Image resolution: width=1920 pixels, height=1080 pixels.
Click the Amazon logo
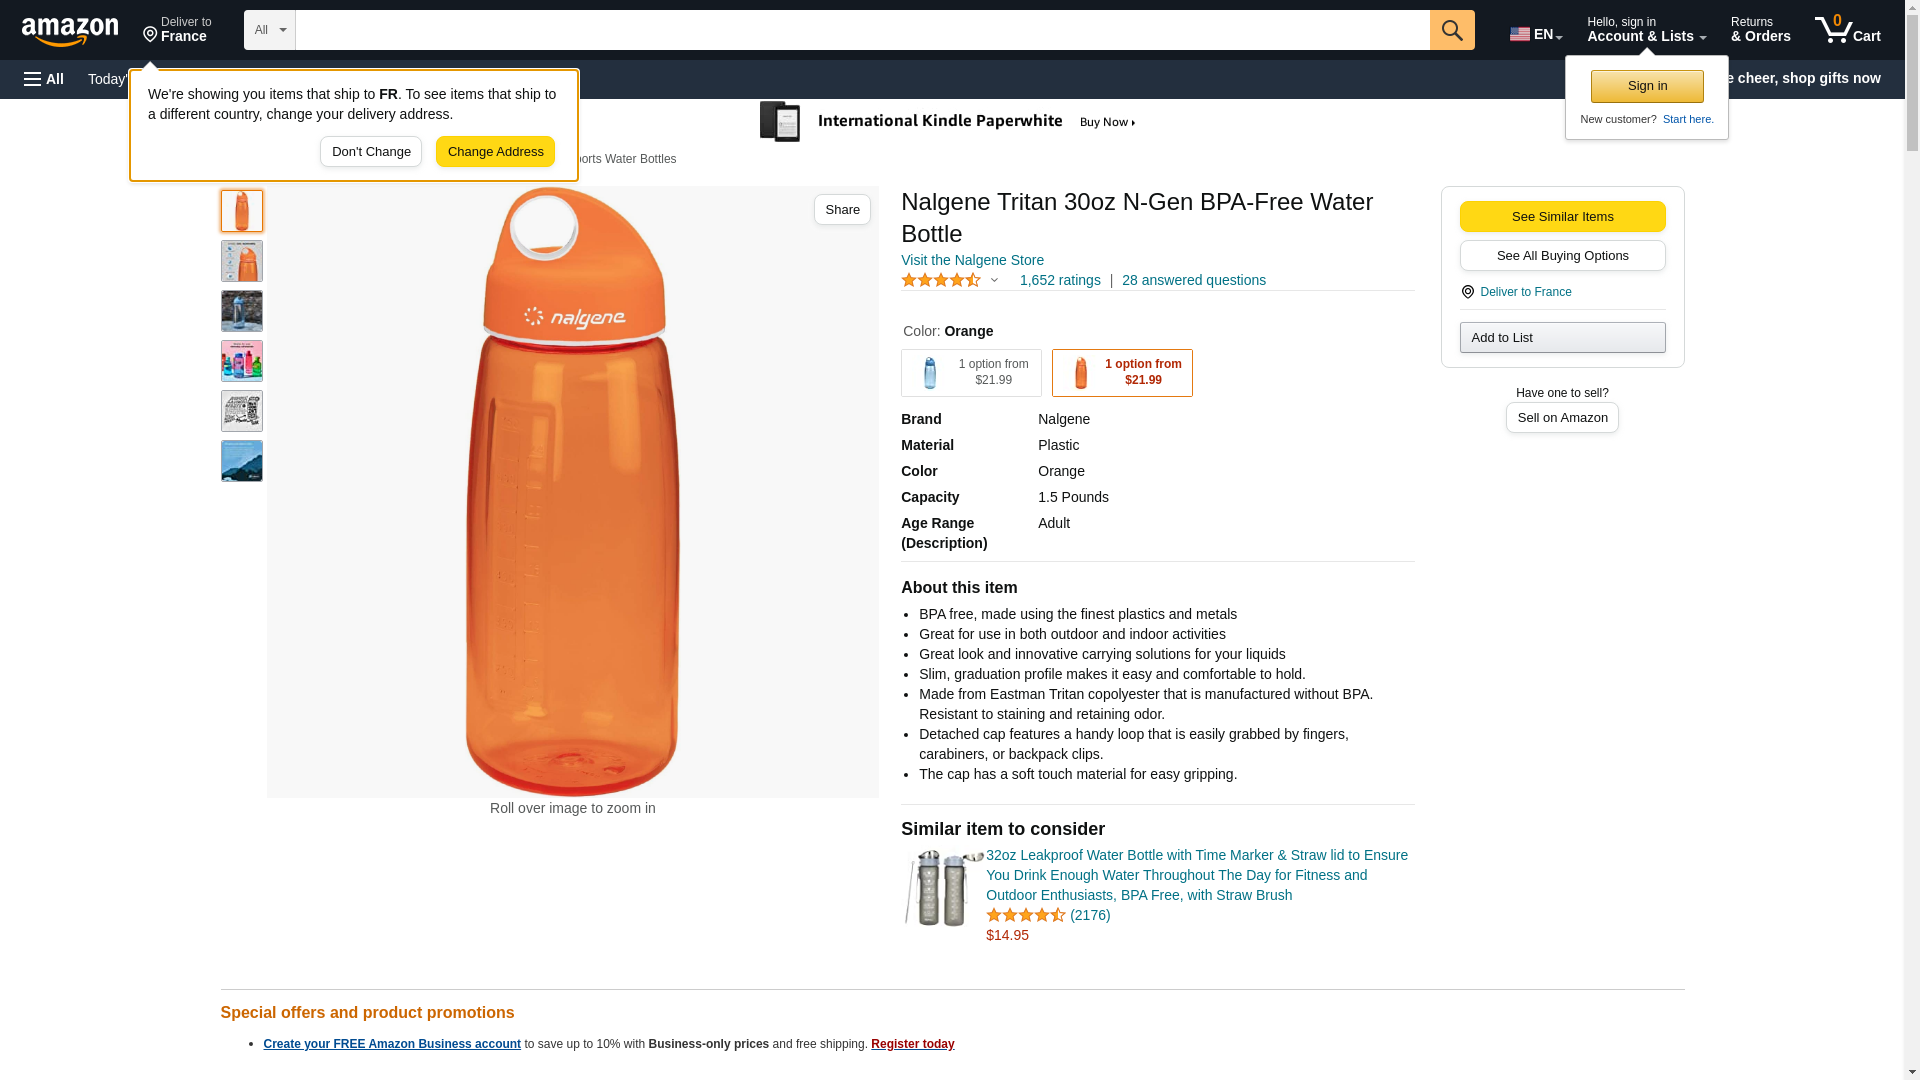70,31
